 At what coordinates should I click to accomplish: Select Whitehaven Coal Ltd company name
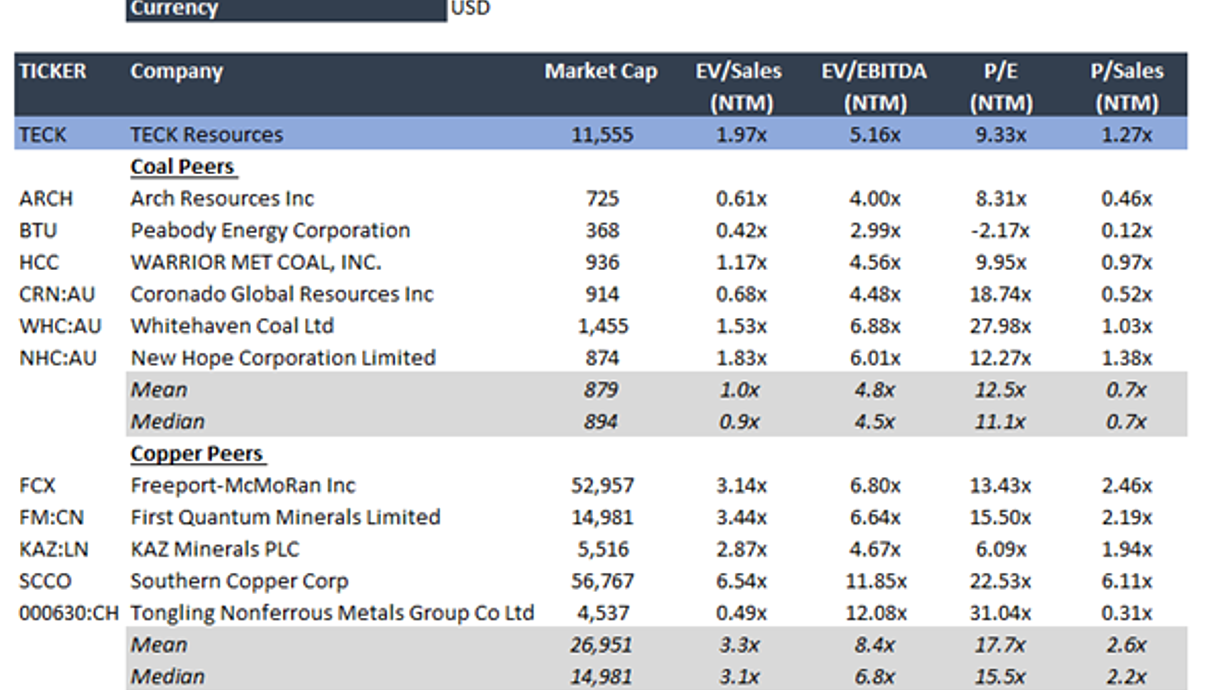pyautogui.click(x=232, y=326)
